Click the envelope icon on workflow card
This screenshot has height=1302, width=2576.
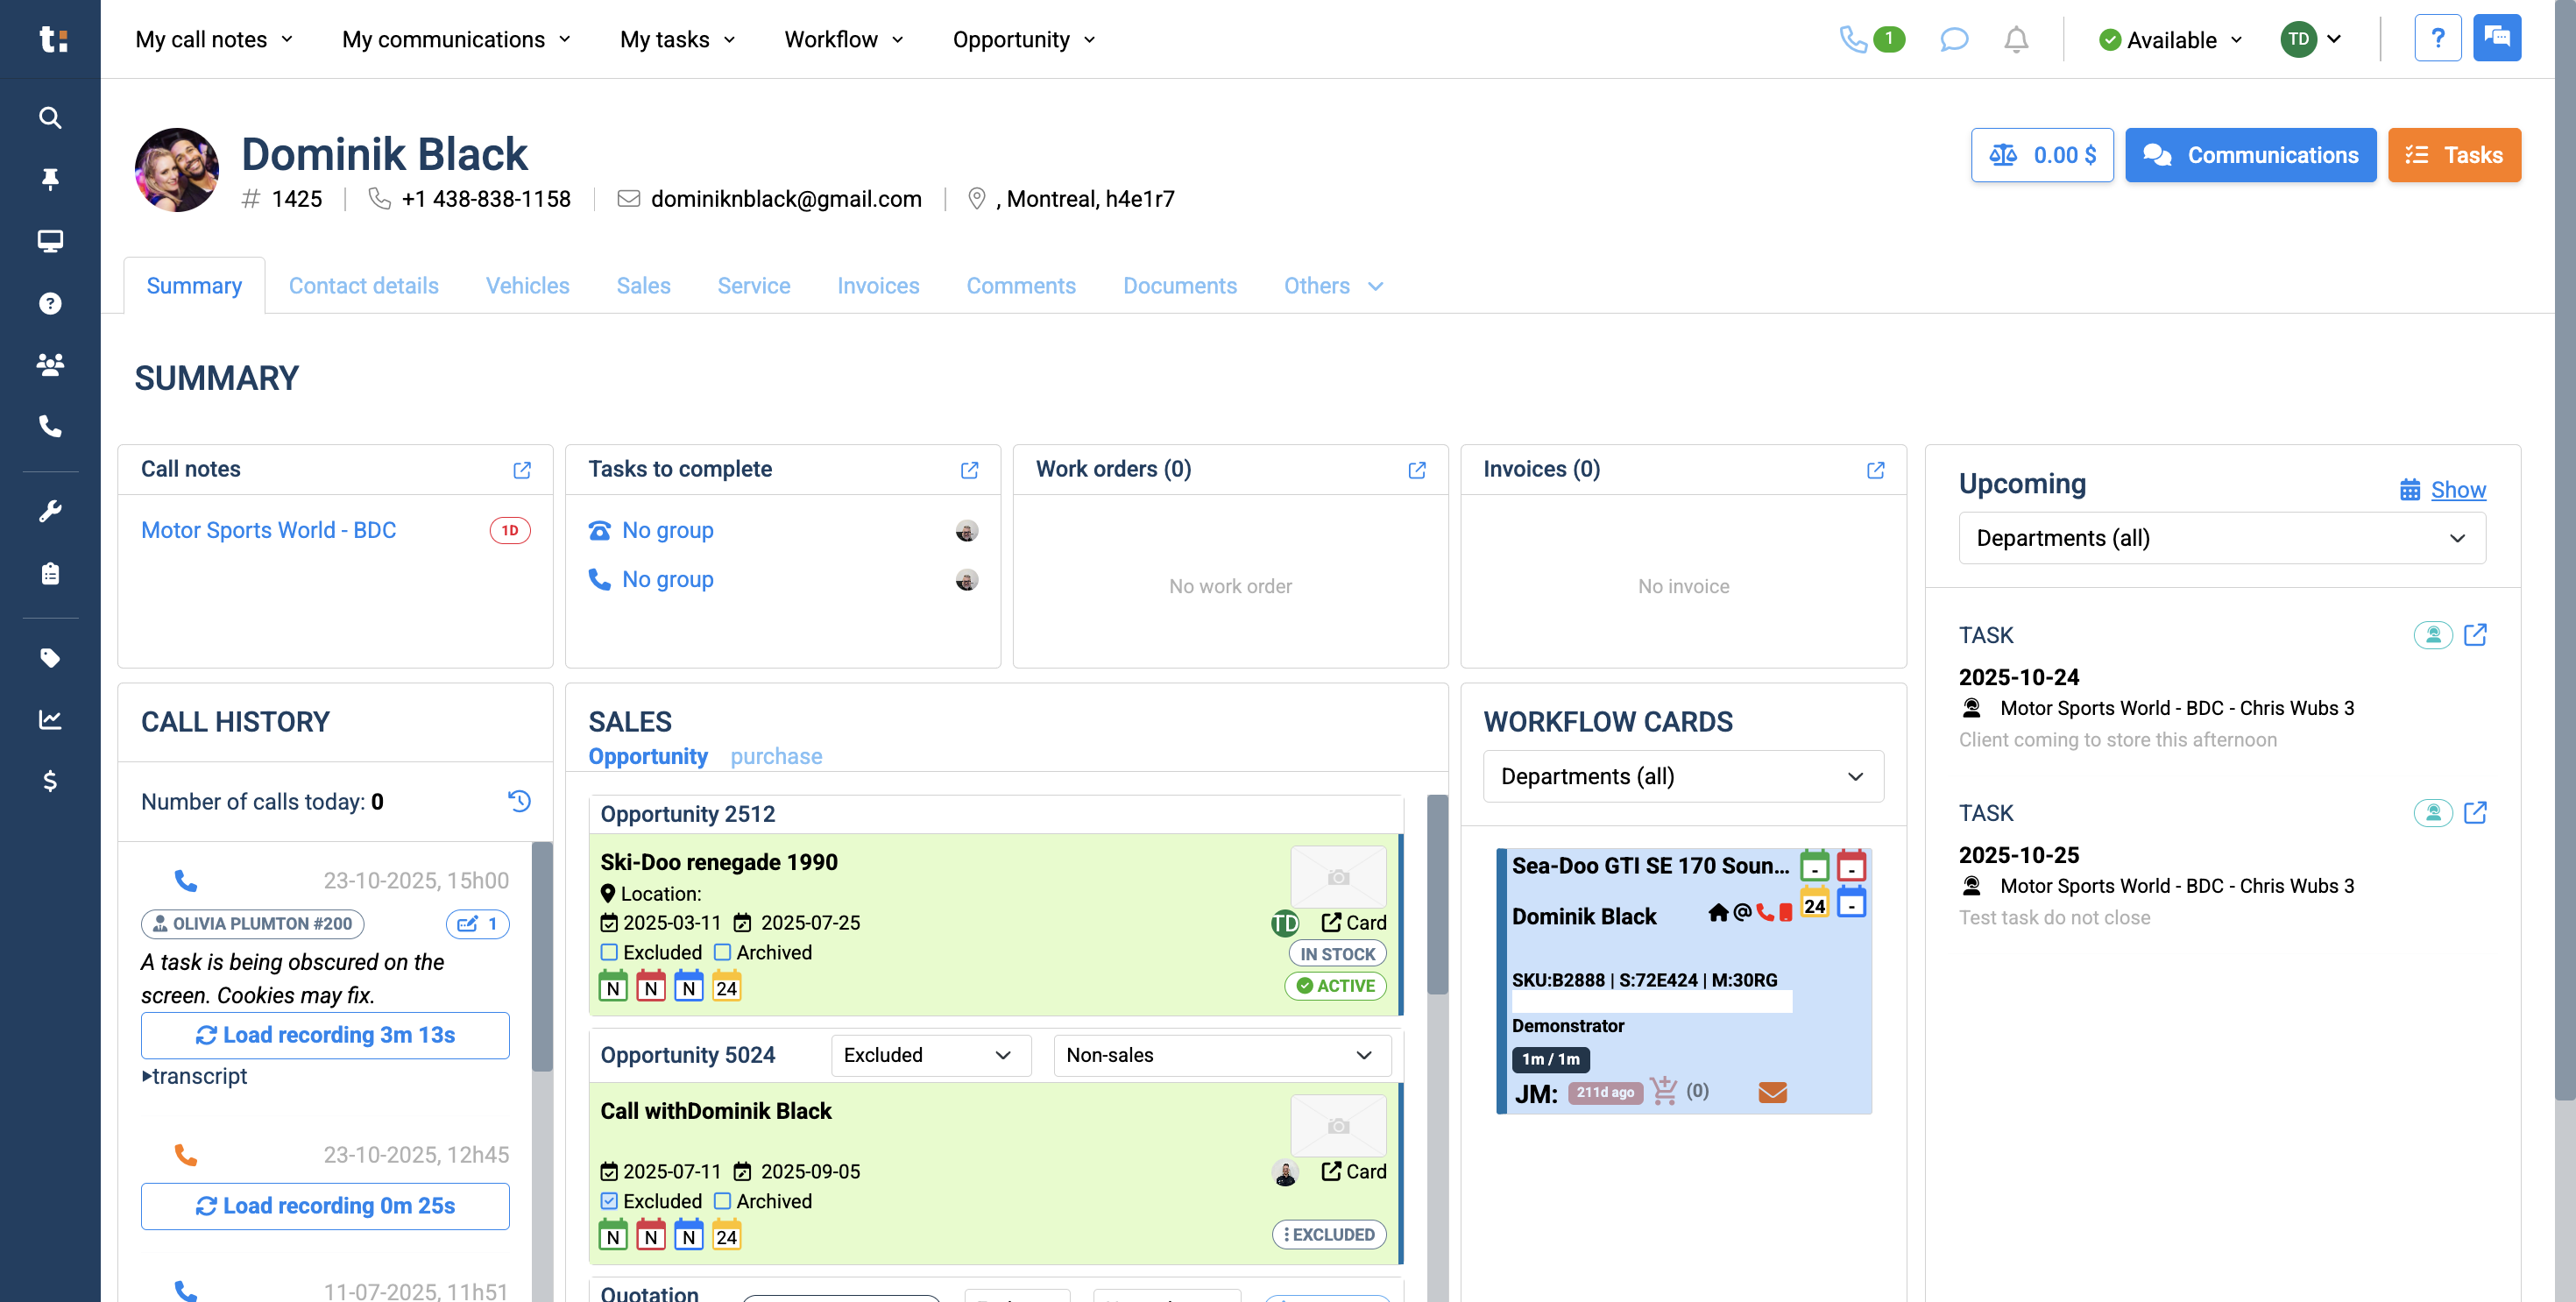[1772, 1092]
